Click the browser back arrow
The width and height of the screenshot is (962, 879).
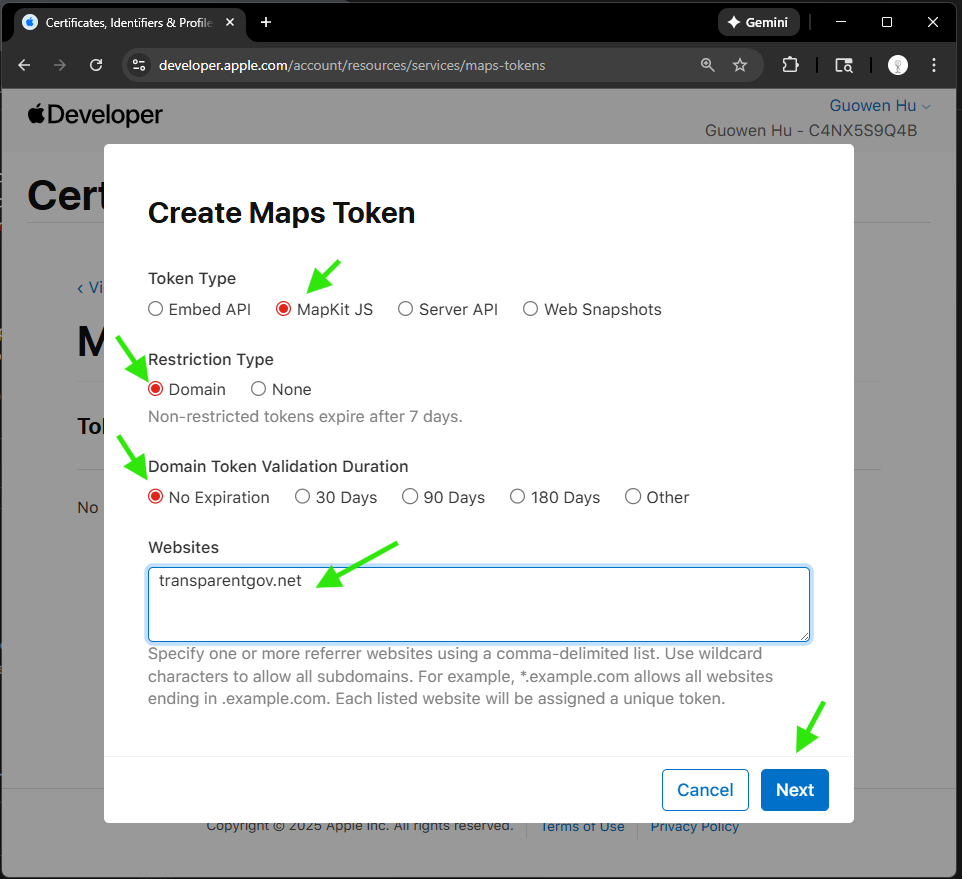pos(25,65)
